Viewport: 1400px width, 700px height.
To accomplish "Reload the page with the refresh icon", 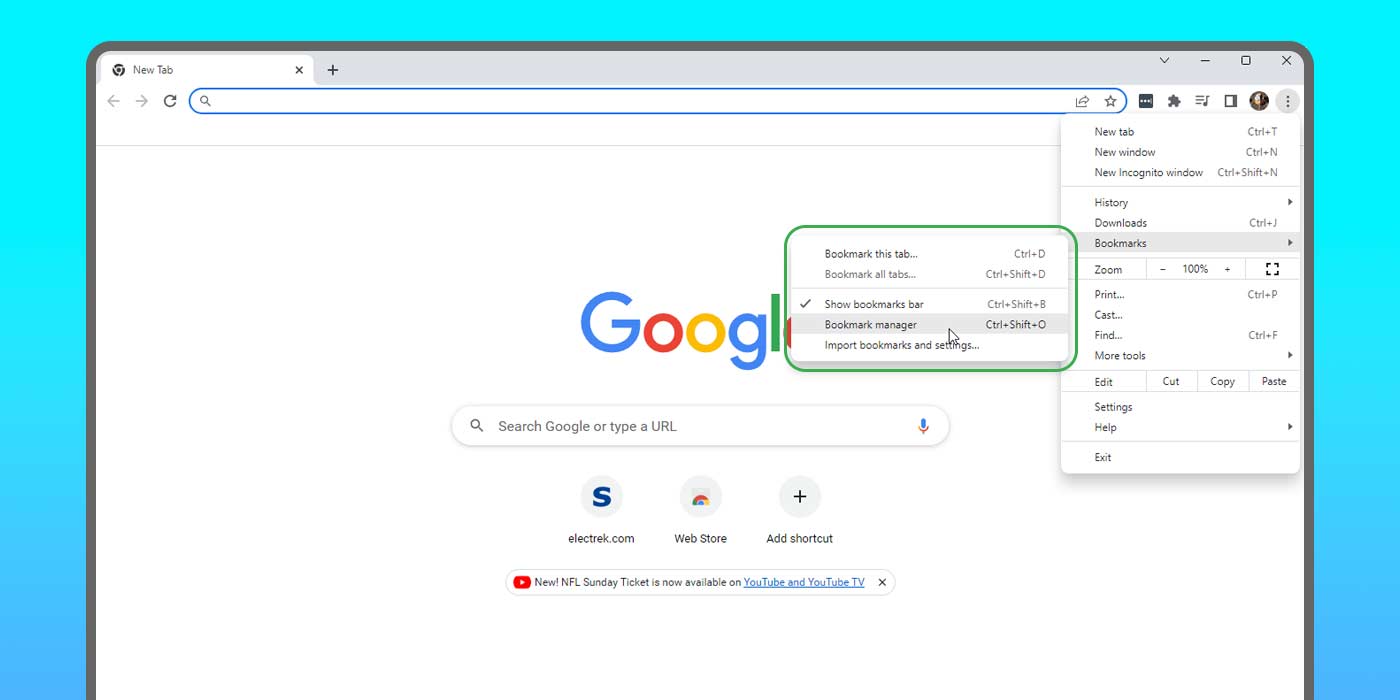I will 169,100.
